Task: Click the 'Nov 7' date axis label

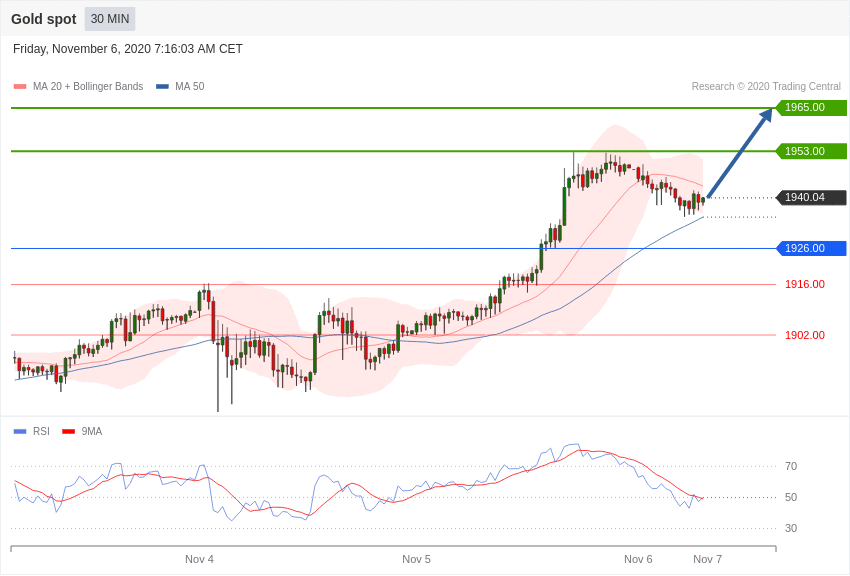Action: click(707, 559)
